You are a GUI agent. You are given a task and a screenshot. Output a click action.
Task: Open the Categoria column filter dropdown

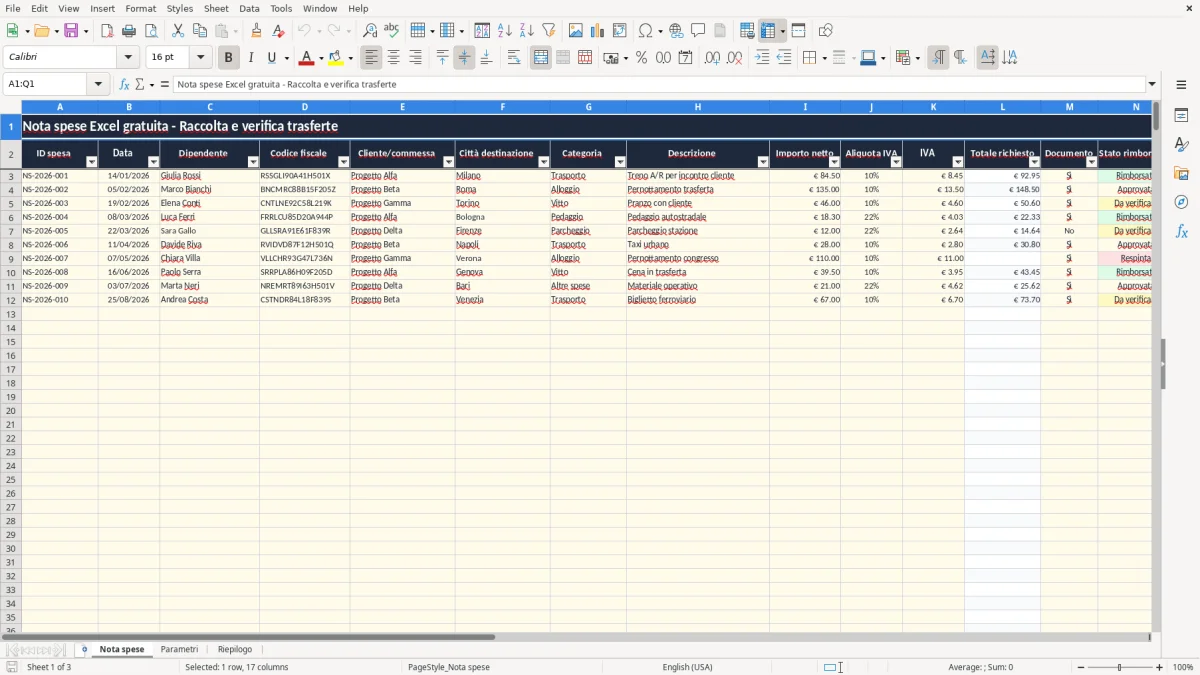619,161
